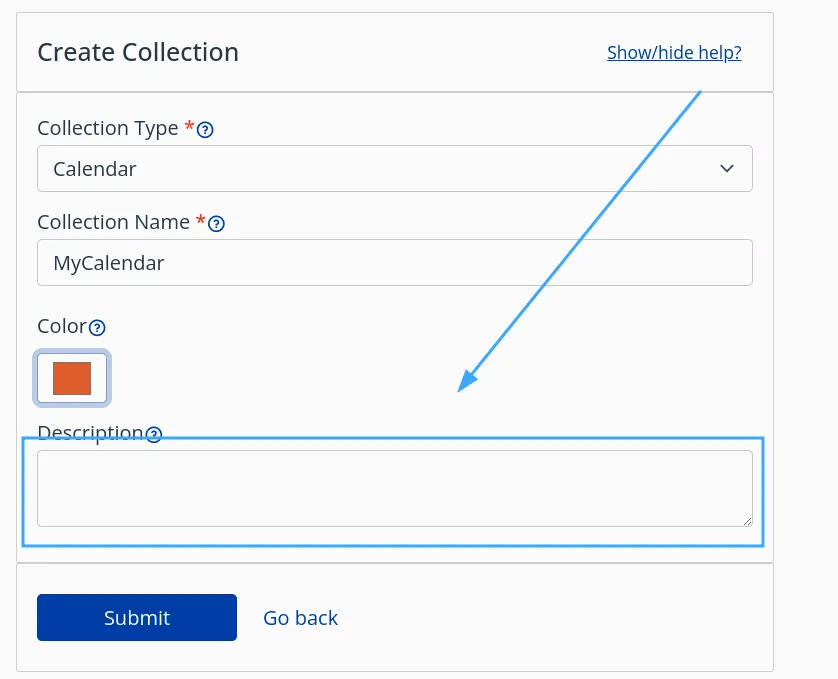Open the color picker swatch
The image size is (838, 679).
[71, 378]
